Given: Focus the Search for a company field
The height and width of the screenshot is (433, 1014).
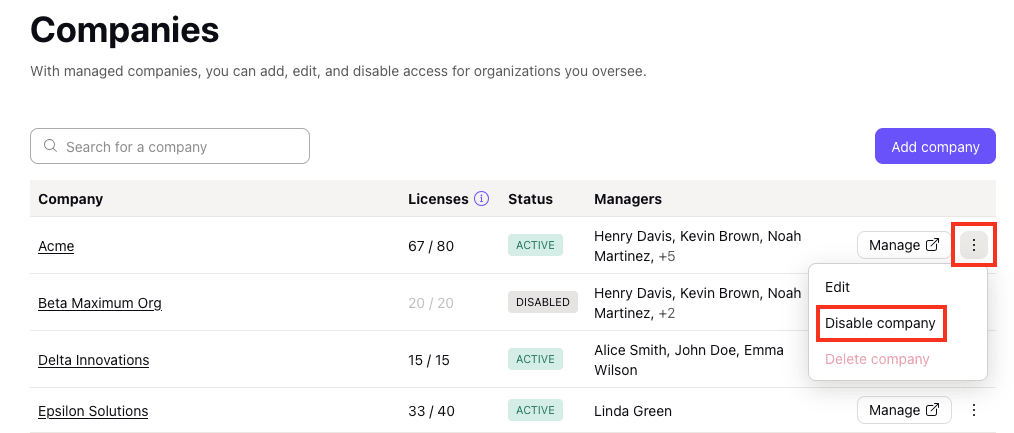Looking at the screenshot, I should click(x=170, y=146).
